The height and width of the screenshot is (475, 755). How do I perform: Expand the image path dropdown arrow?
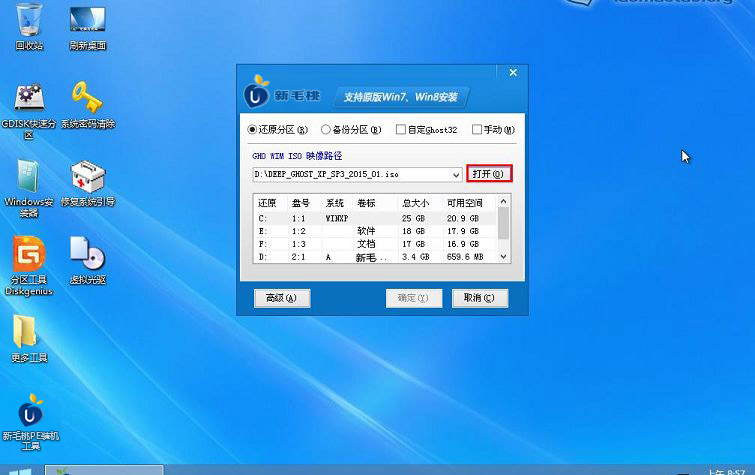pos(456,175)
